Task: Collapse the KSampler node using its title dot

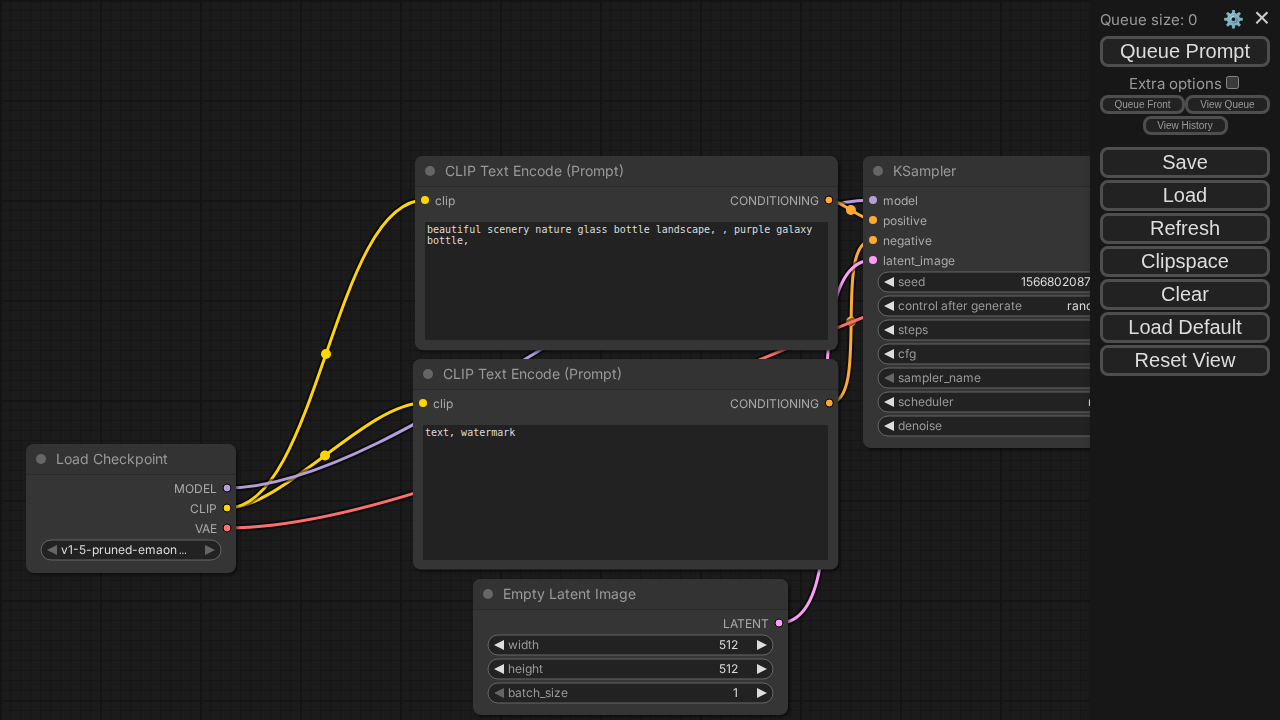Action: [878, 171]
